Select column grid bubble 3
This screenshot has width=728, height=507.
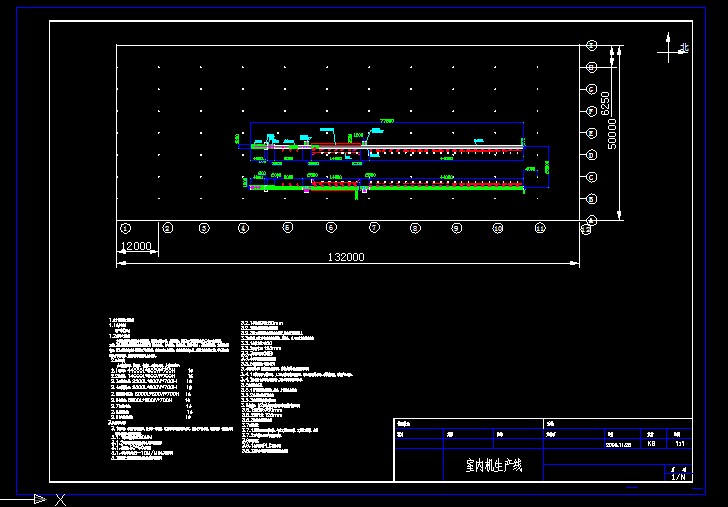point(204,228)
